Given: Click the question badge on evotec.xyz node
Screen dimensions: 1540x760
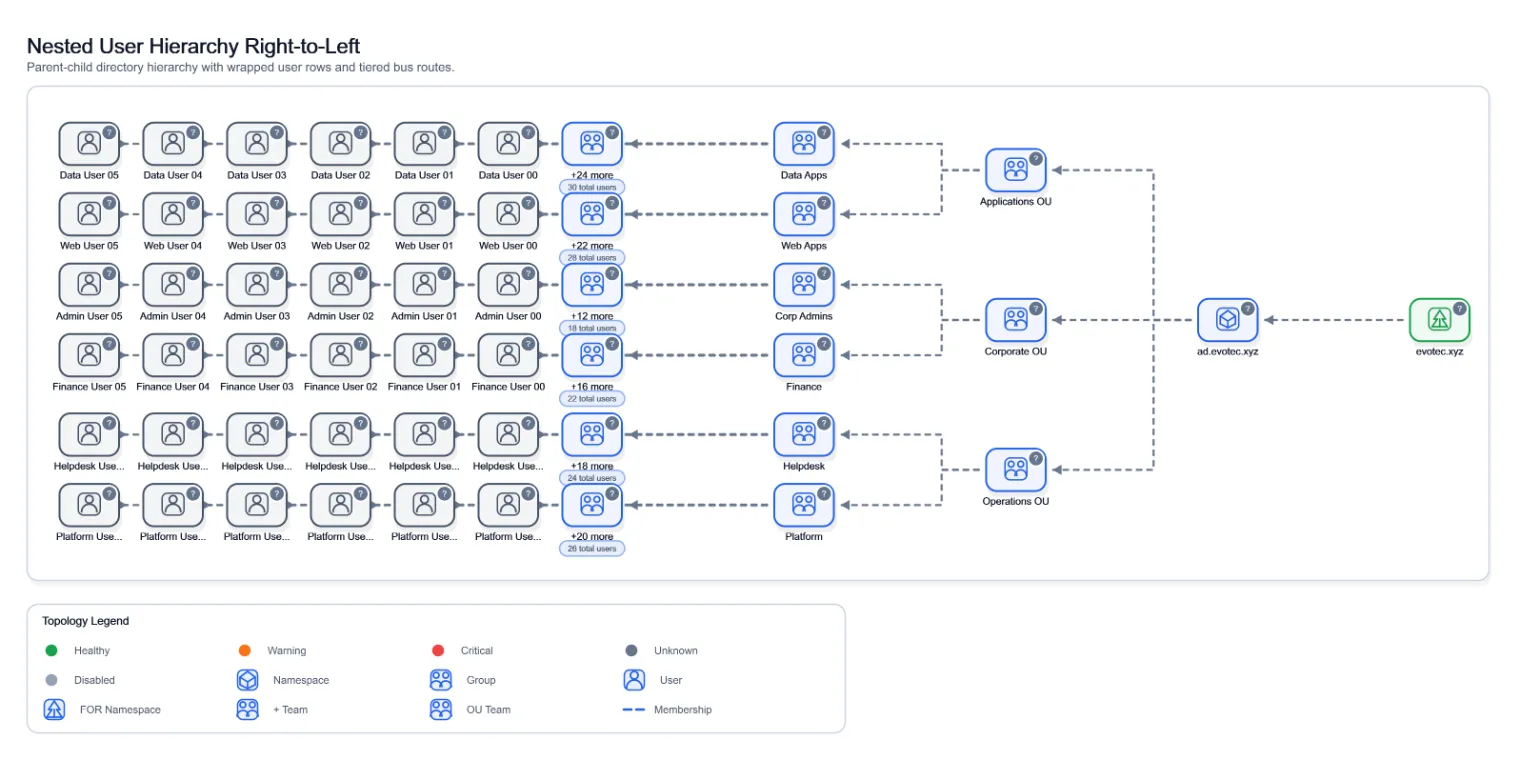Looking at the screenshot, I should (x=1460, y=308).
